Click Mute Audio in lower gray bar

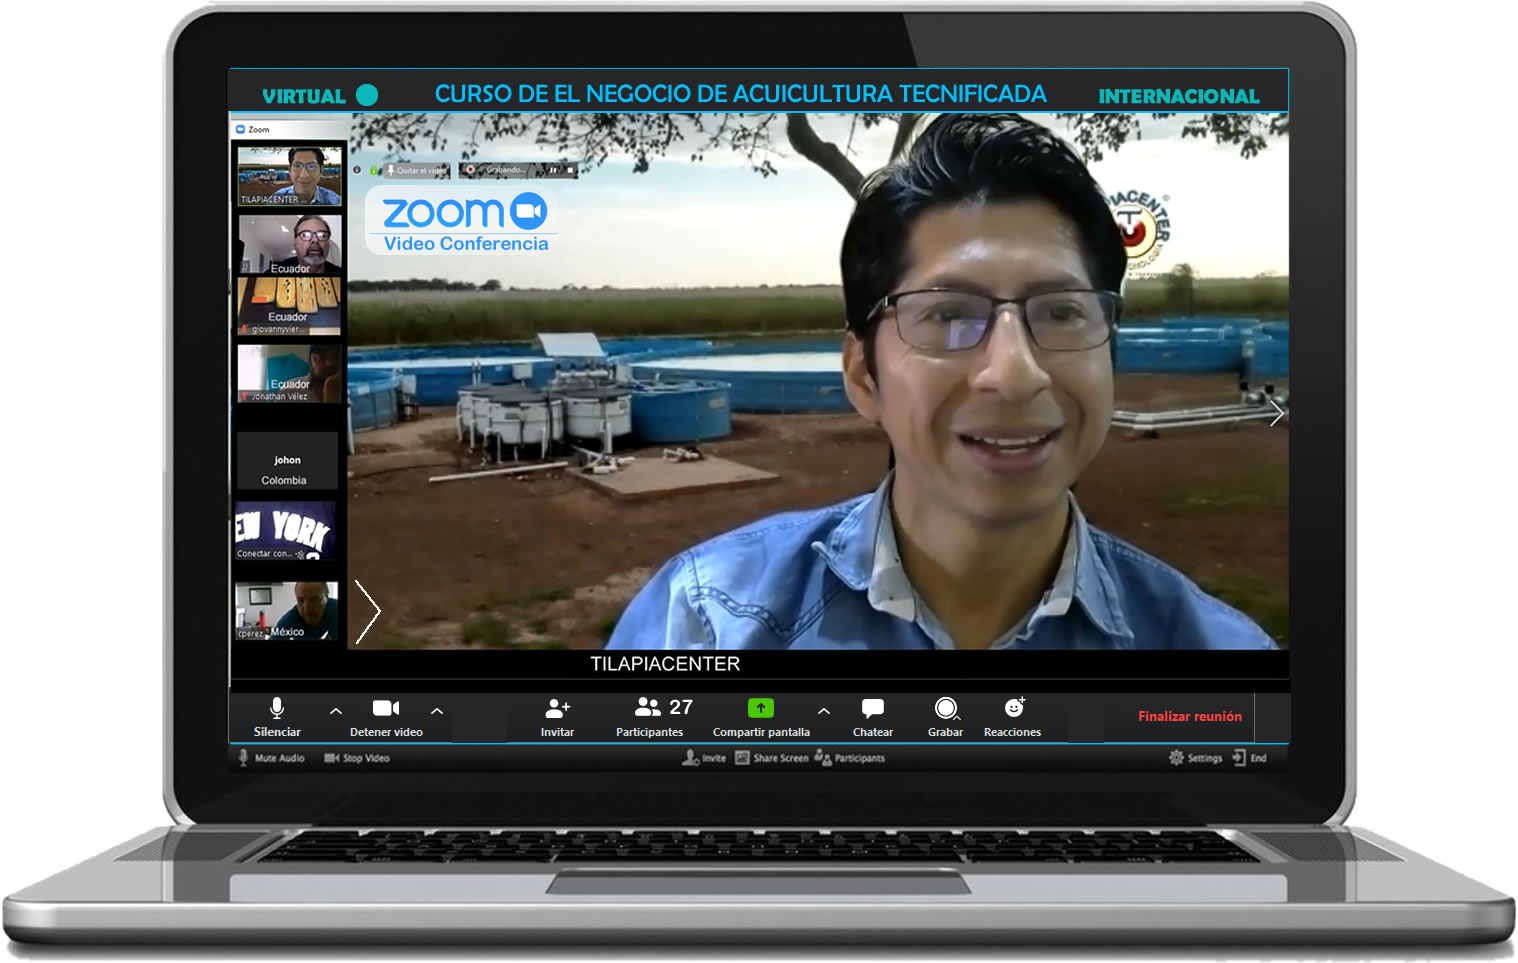(271, 758)
